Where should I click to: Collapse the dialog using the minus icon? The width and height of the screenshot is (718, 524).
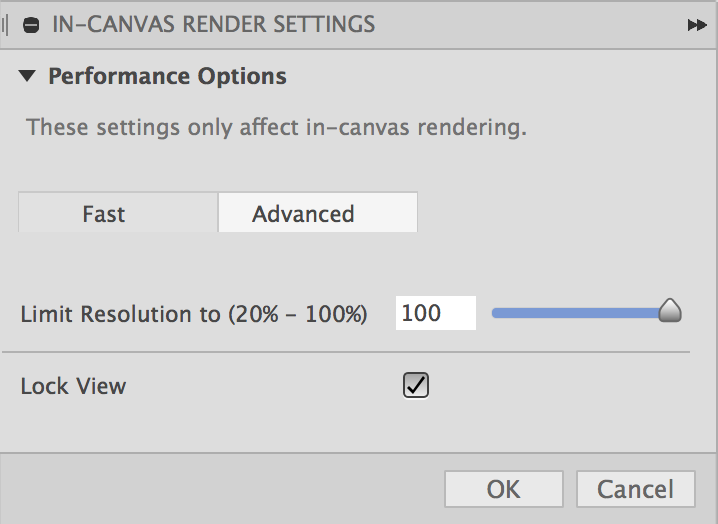coord(30,25)
